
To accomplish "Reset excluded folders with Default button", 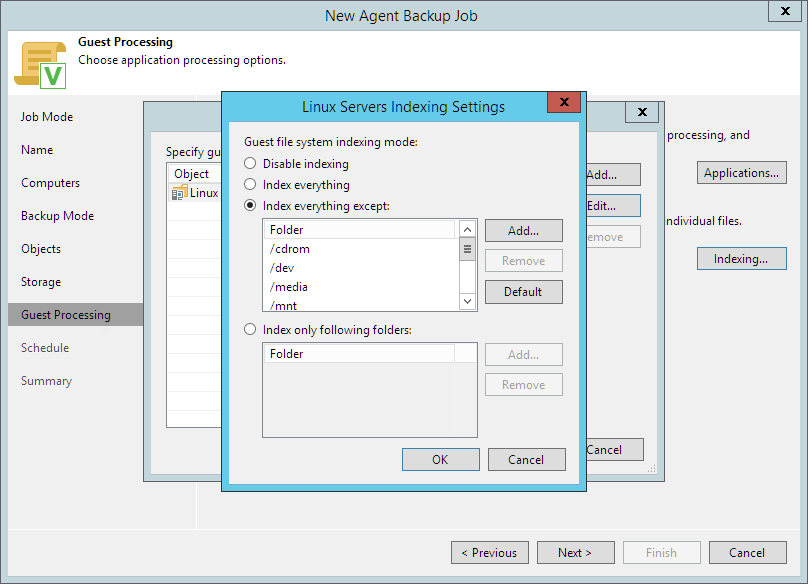I will (523, 292).
